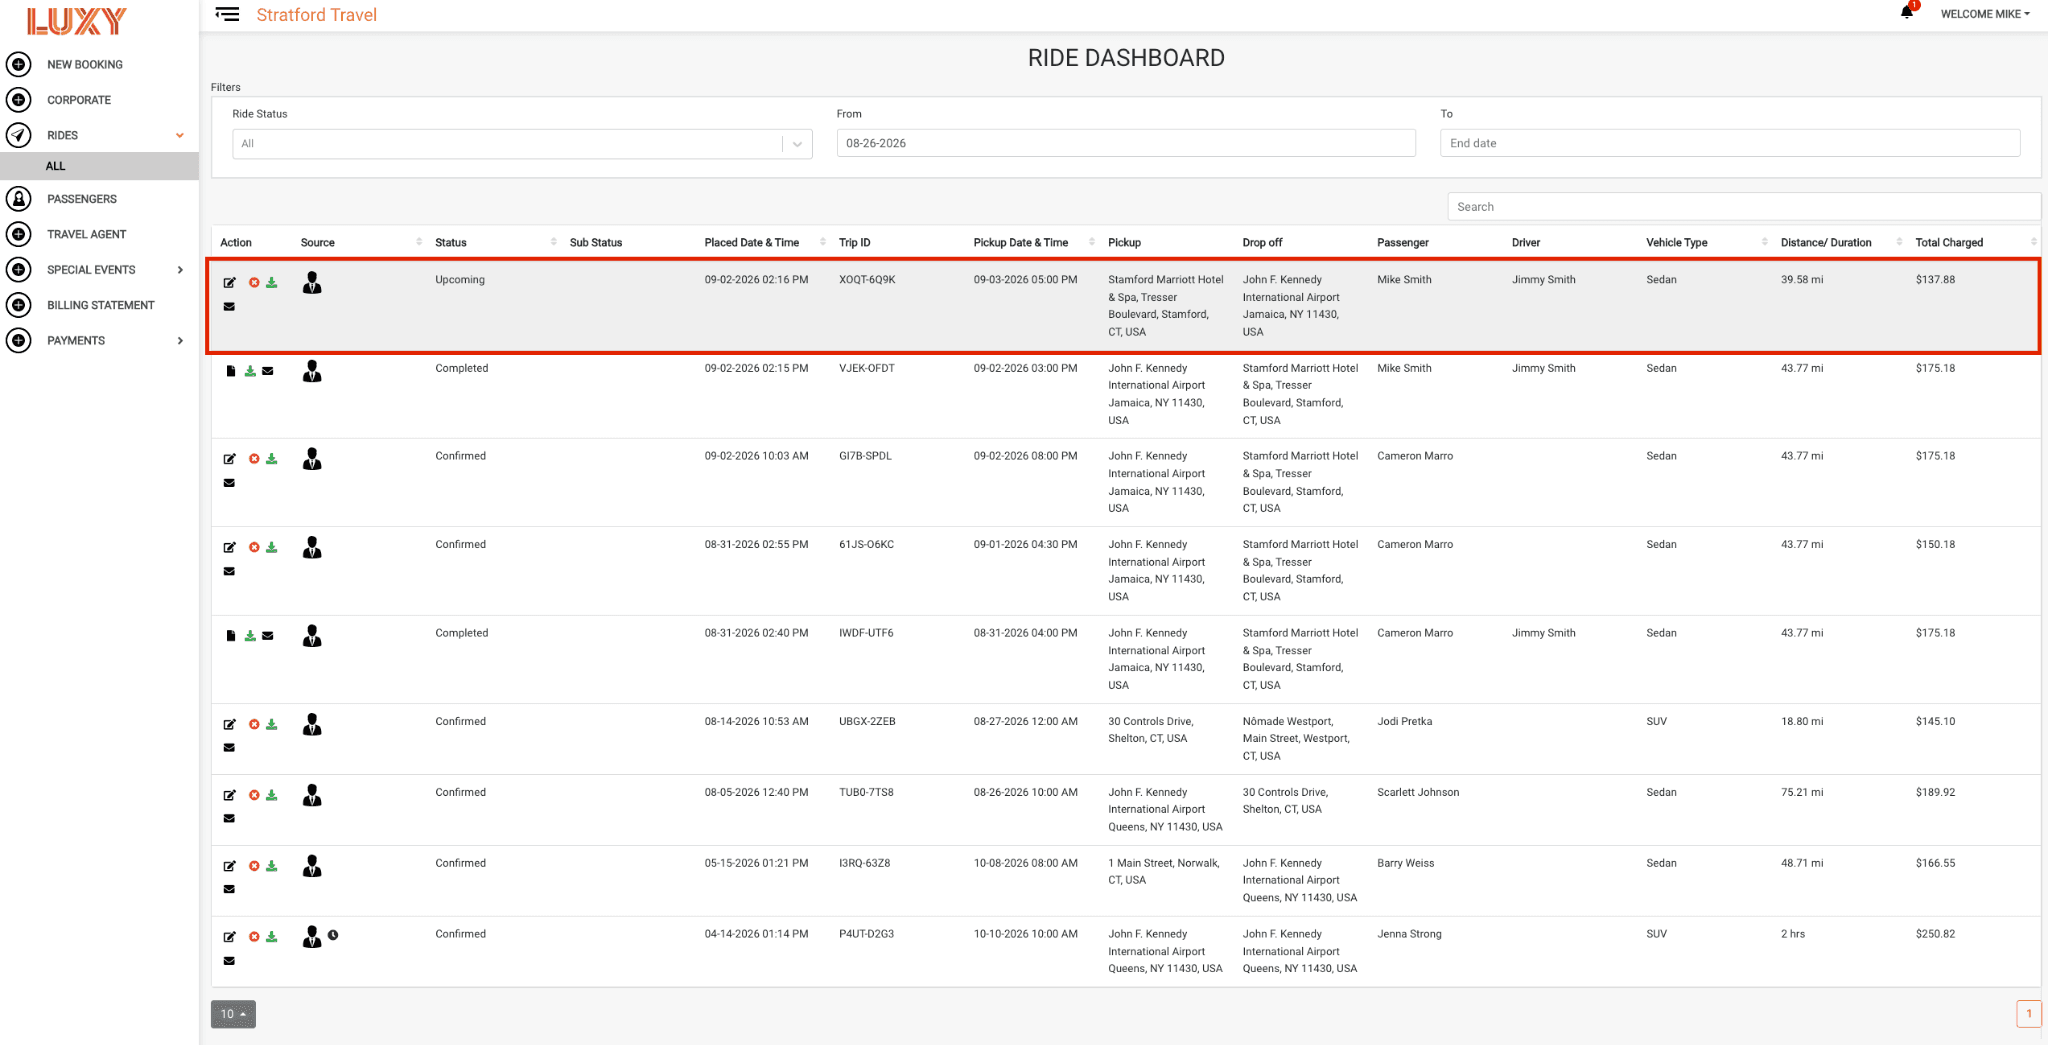Email icon for completed ride VJEK-OFDT
Image resolution: width=2048 pixels, height=1045 pixels.
click(x=268, y=371)
